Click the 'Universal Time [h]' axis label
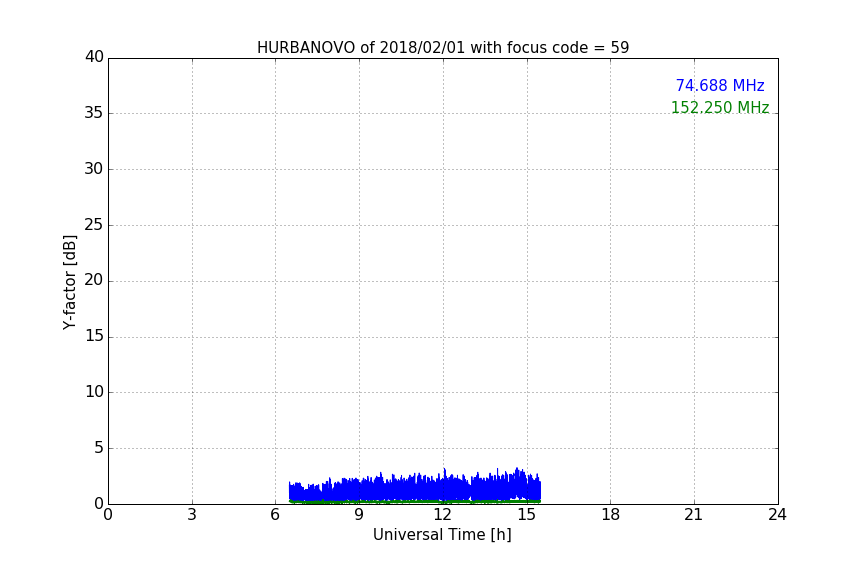 pos(442,535)
